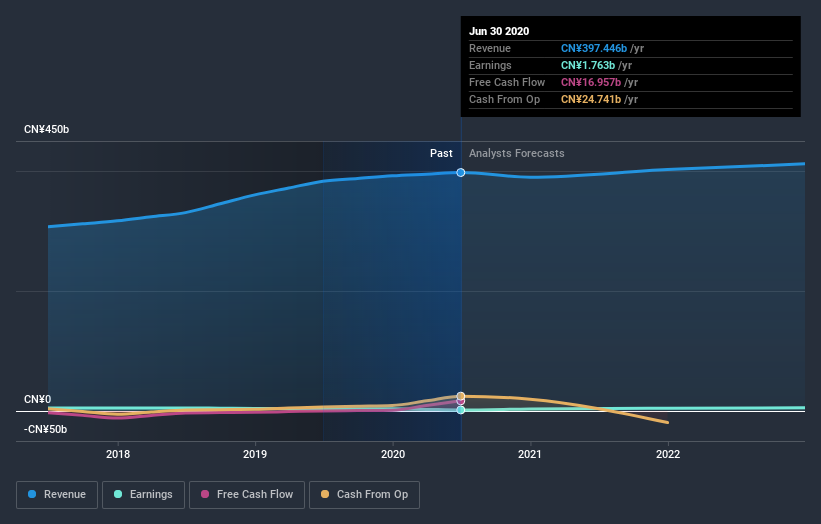Image resolution: width=821 pixels, height=524 pixels.
Task: Click the Analysts Forecasts label
Action: [516, 153]
